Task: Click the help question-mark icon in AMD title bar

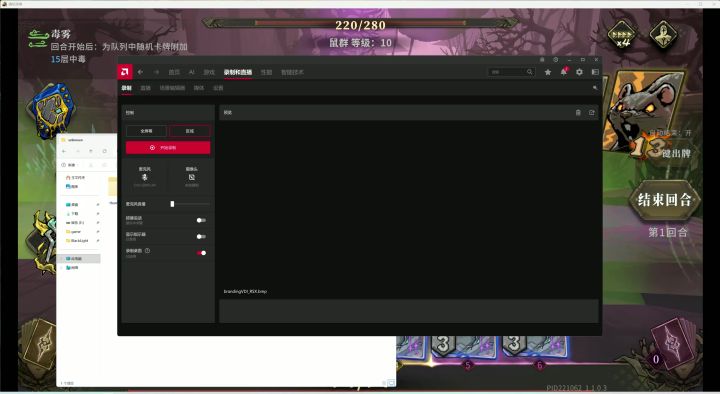Action: click(556, 60)
